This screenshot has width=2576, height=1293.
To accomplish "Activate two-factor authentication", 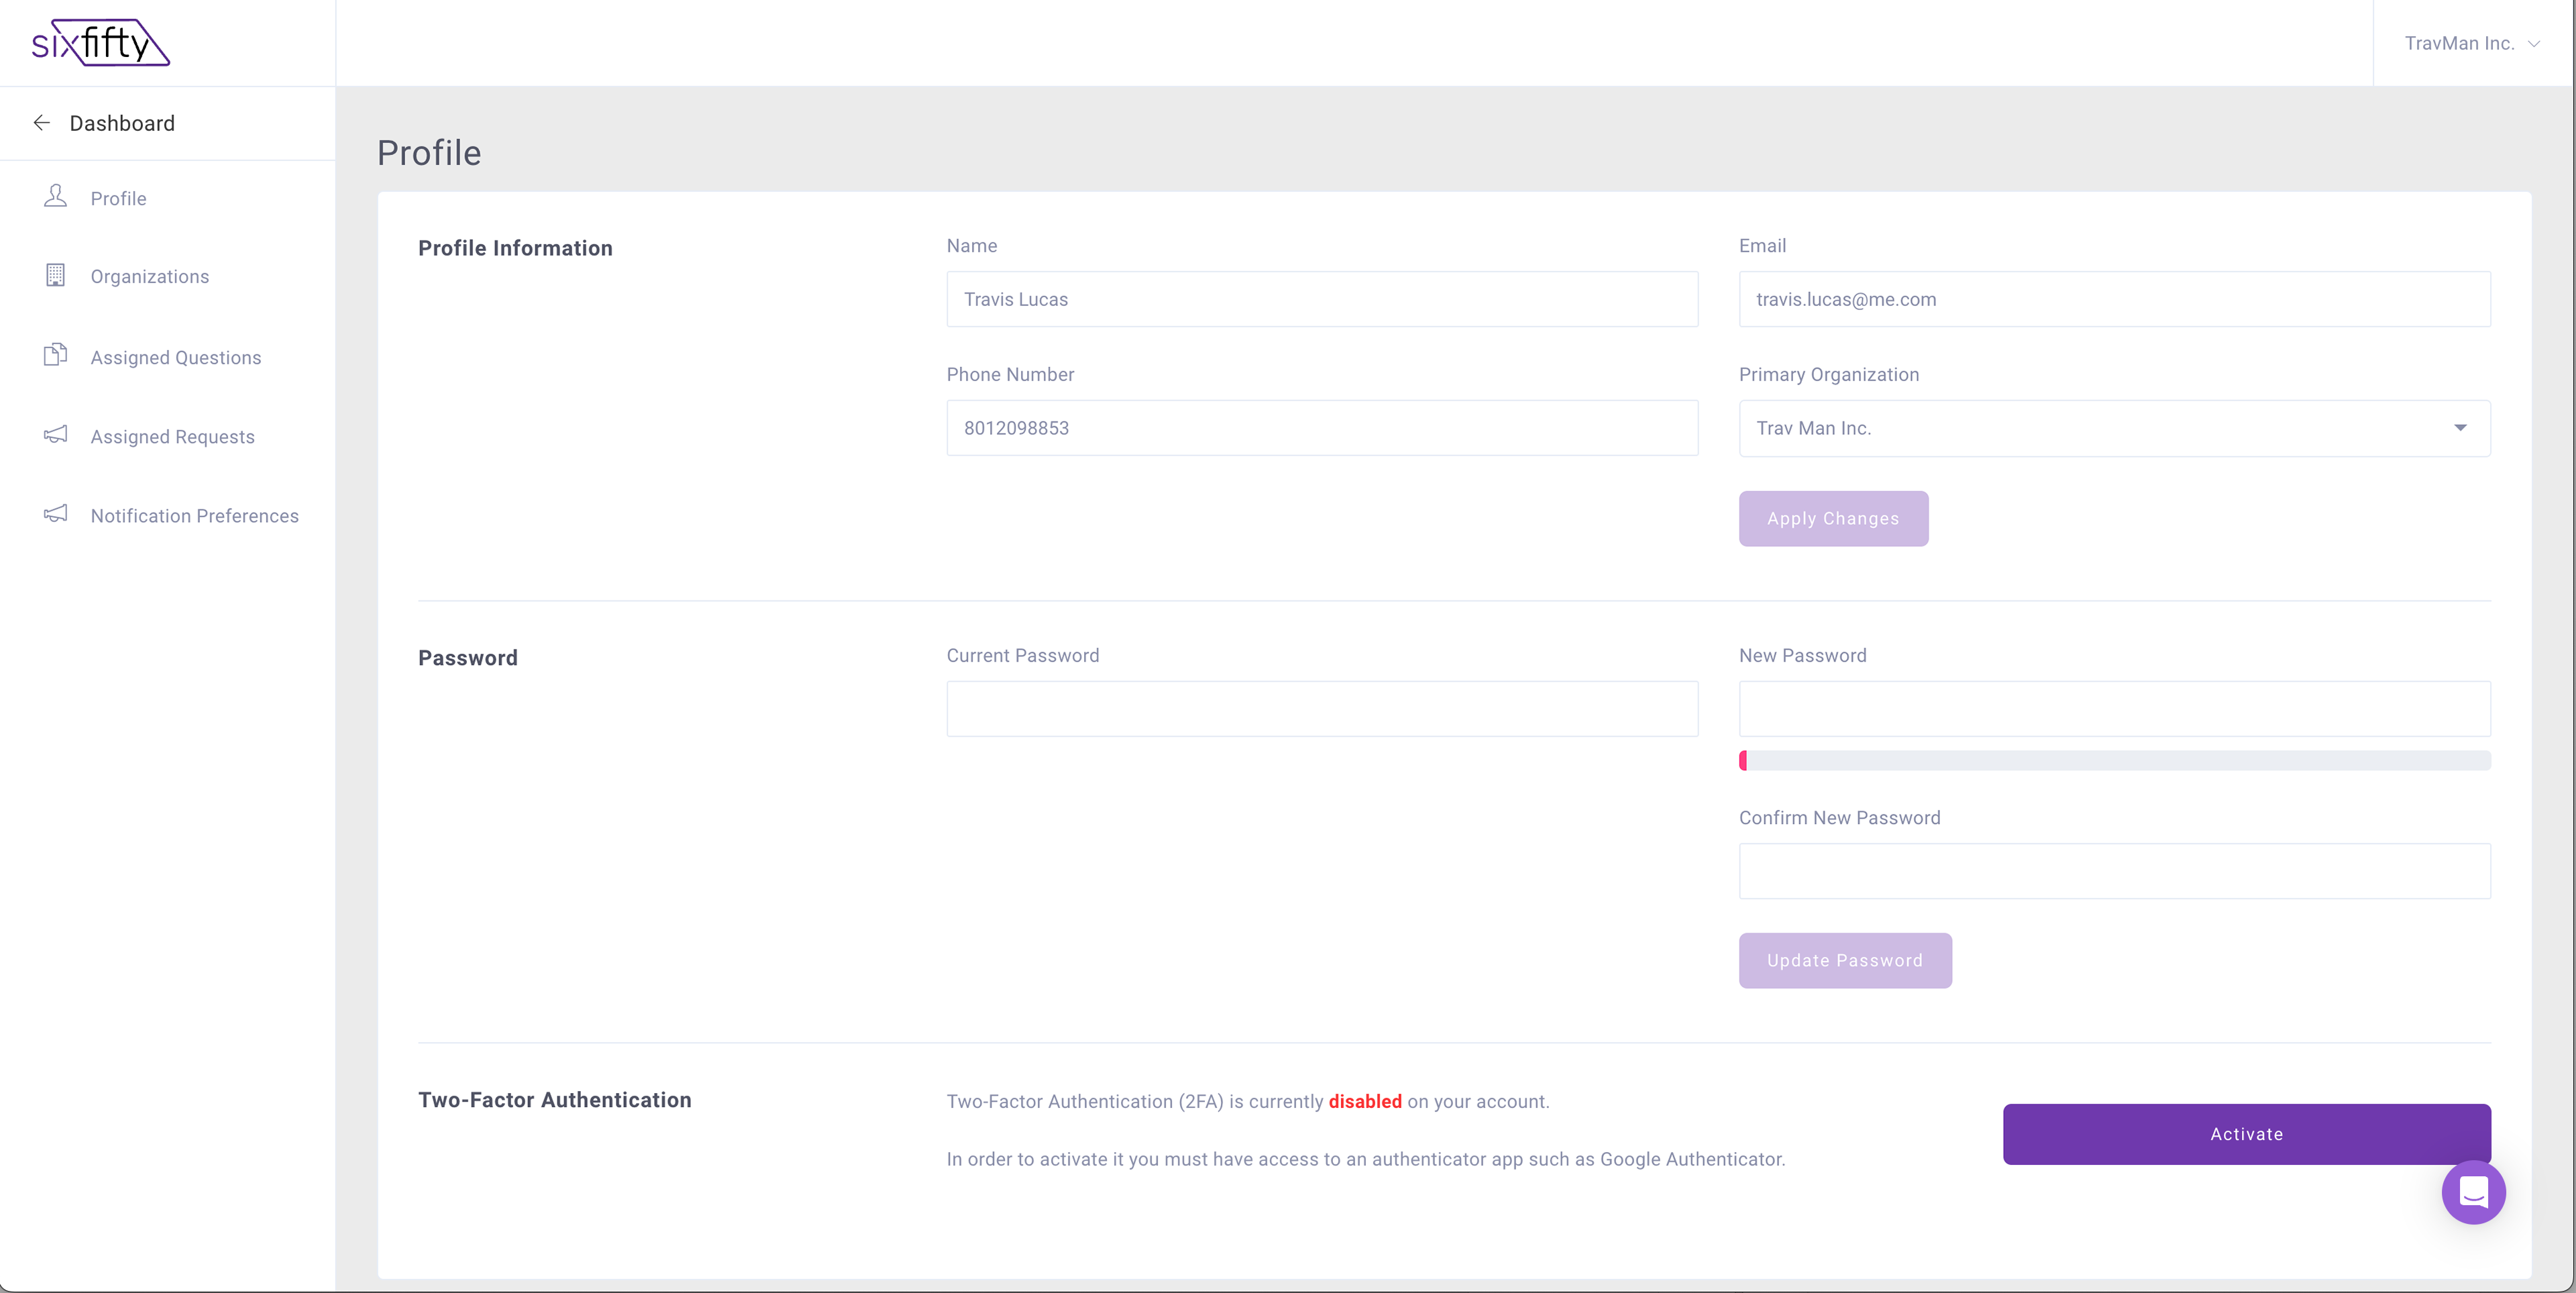I will coord(2245,1134).
